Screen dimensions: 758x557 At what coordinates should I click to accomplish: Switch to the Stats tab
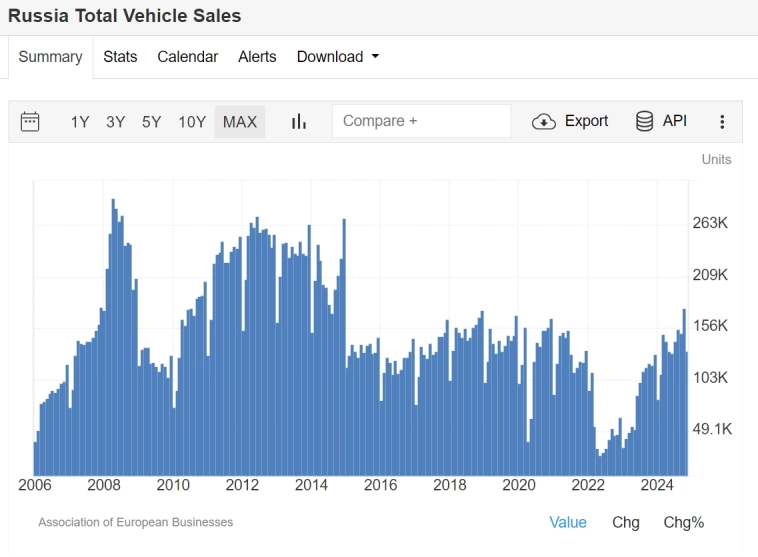point(120,57)
